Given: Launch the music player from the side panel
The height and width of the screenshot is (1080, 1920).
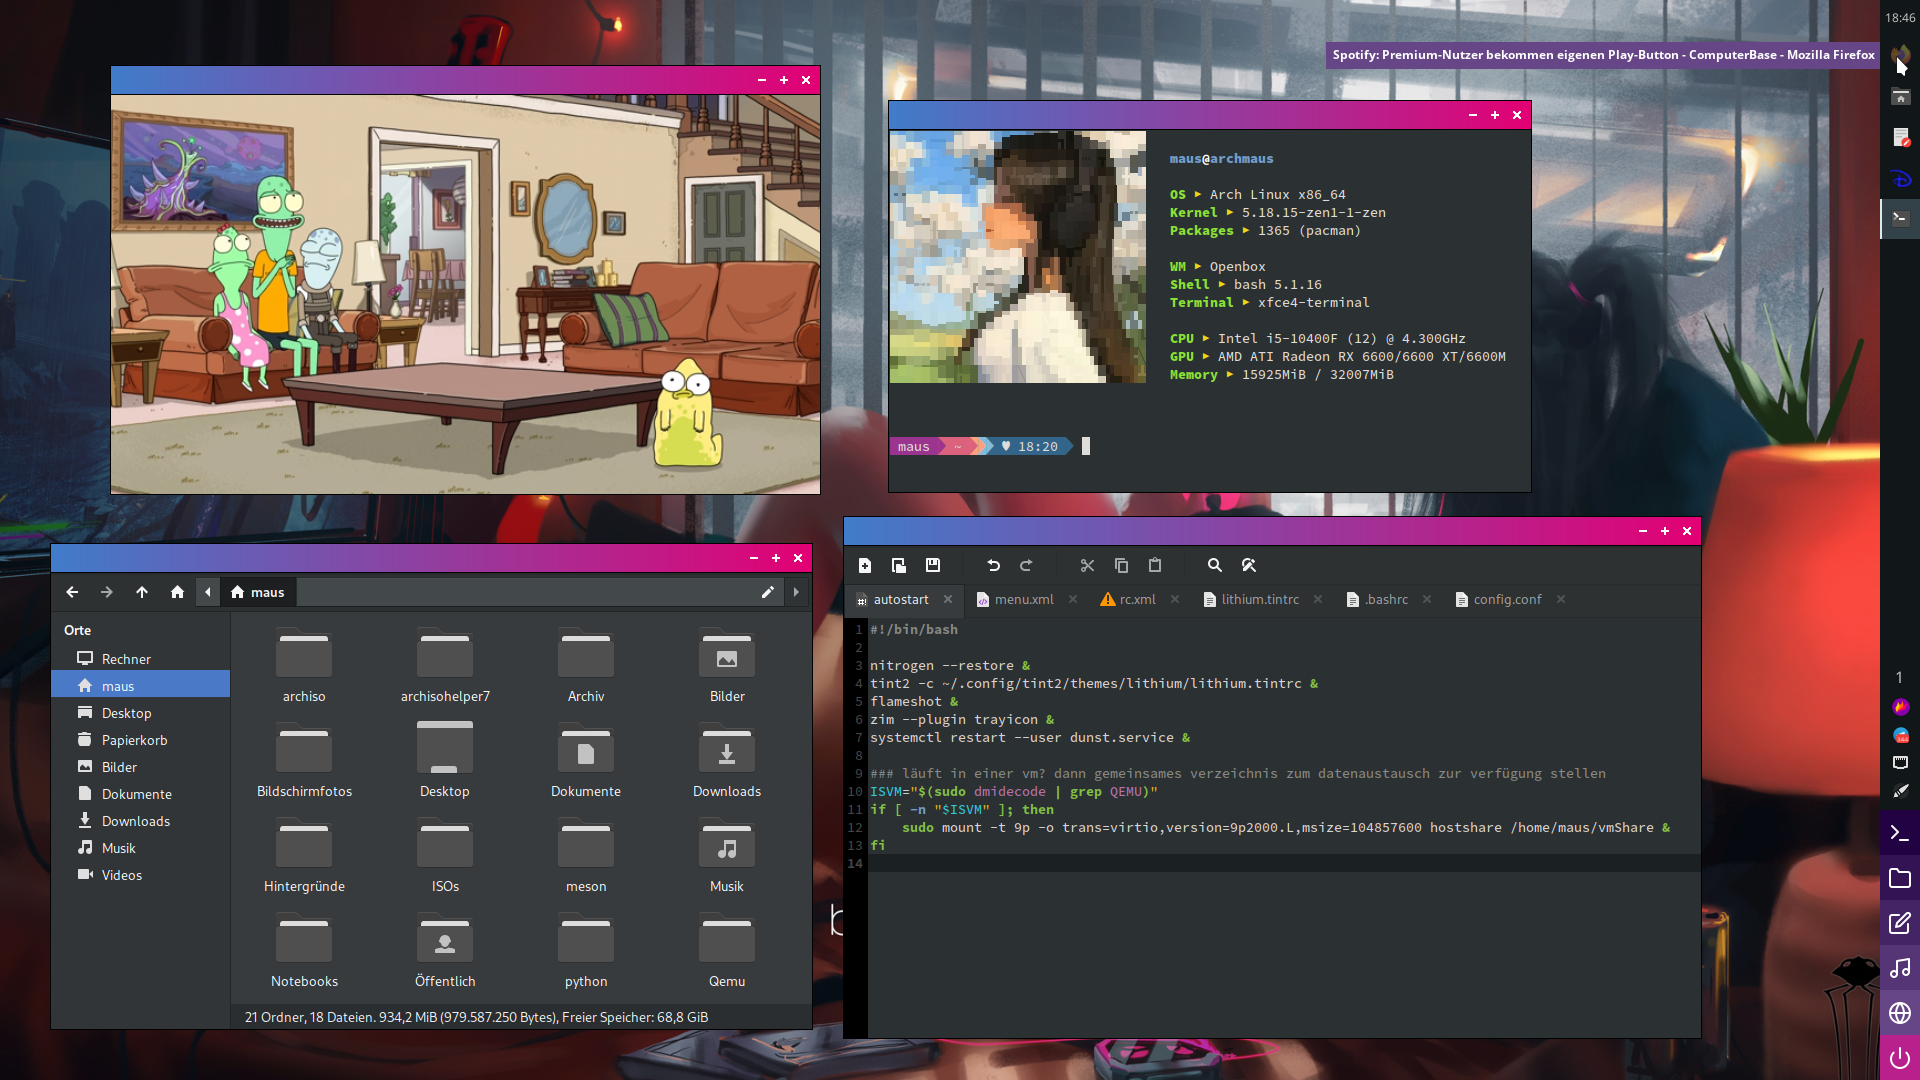Looking at the screenshot, I should 1899,968.
